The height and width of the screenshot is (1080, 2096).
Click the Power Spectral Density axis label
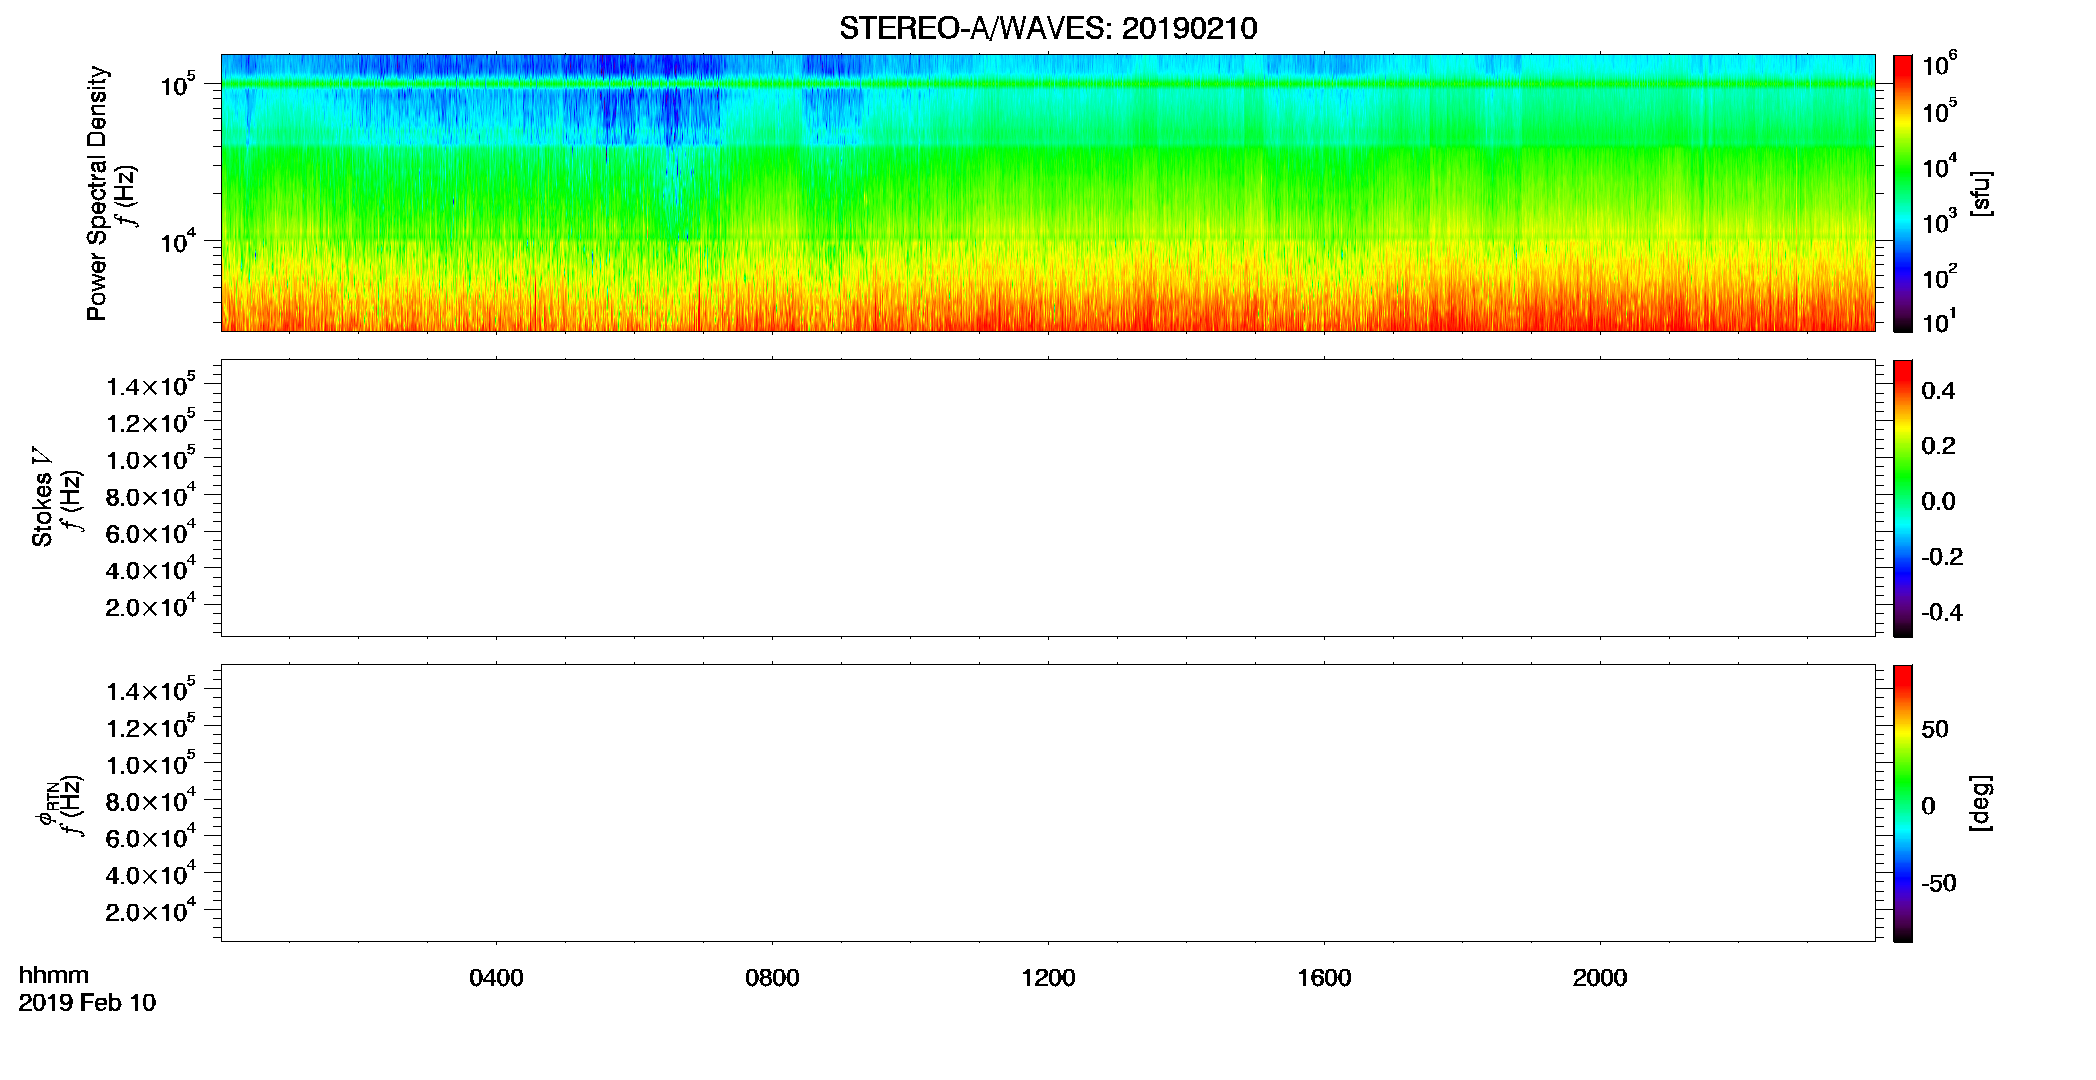(97, 193)
